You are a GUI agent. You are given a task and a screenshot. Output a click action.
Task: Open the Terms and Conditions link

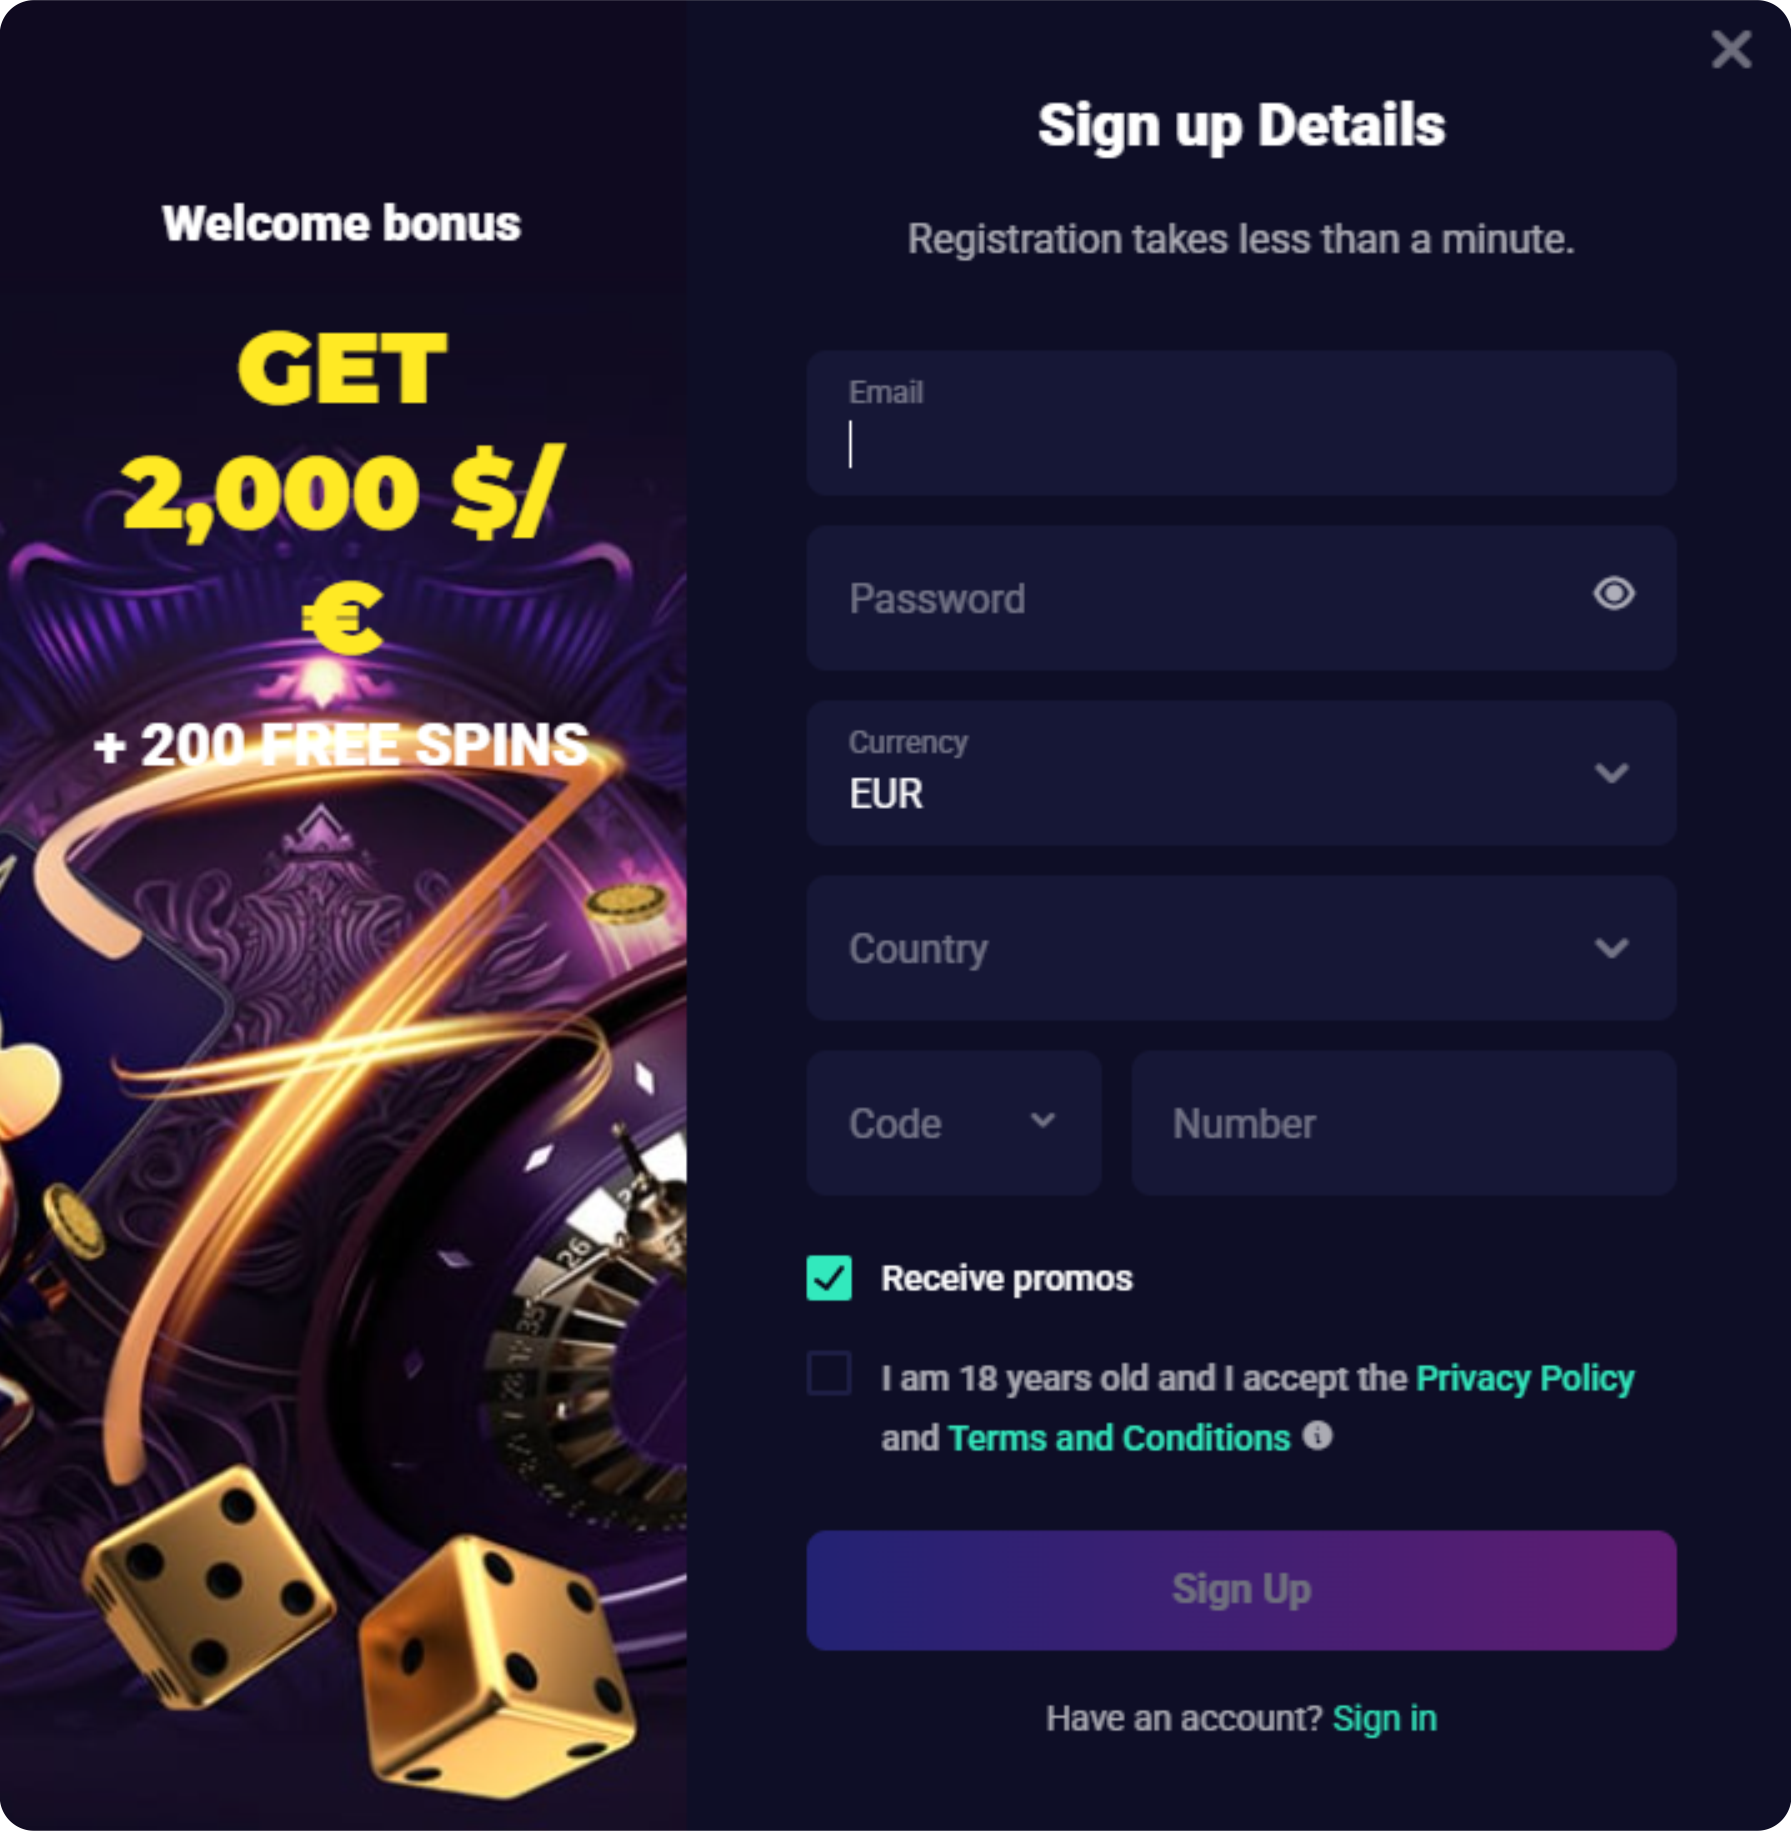(1119, 1437)
